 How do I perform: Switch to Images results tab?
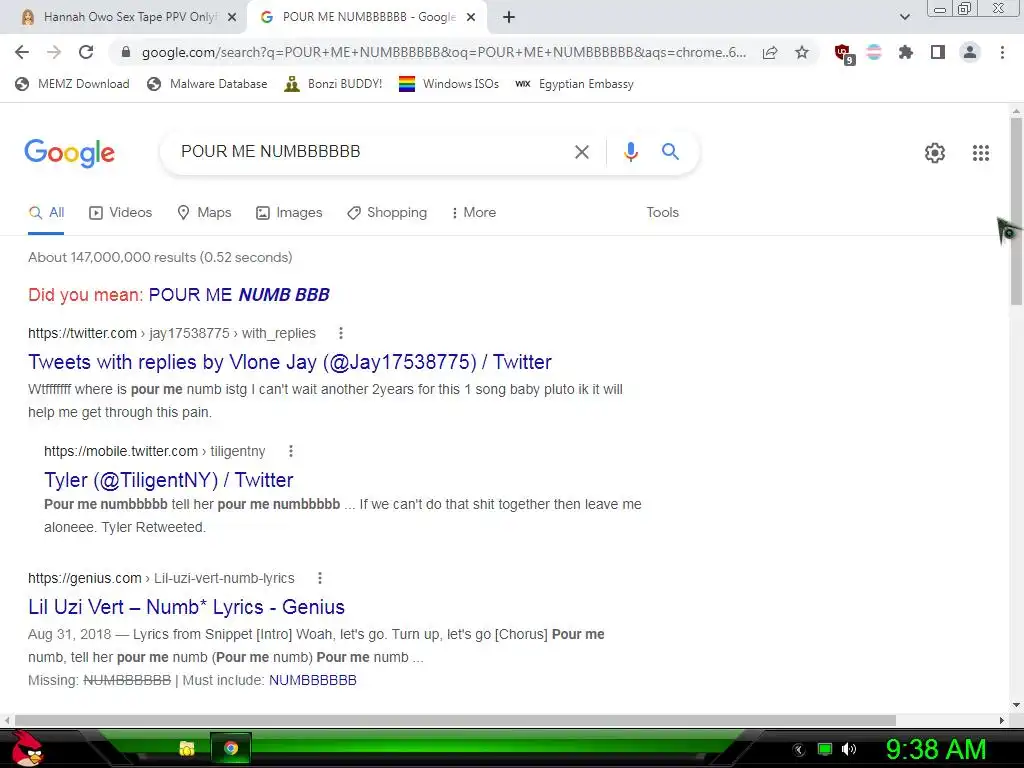click(x=289, y=213)
